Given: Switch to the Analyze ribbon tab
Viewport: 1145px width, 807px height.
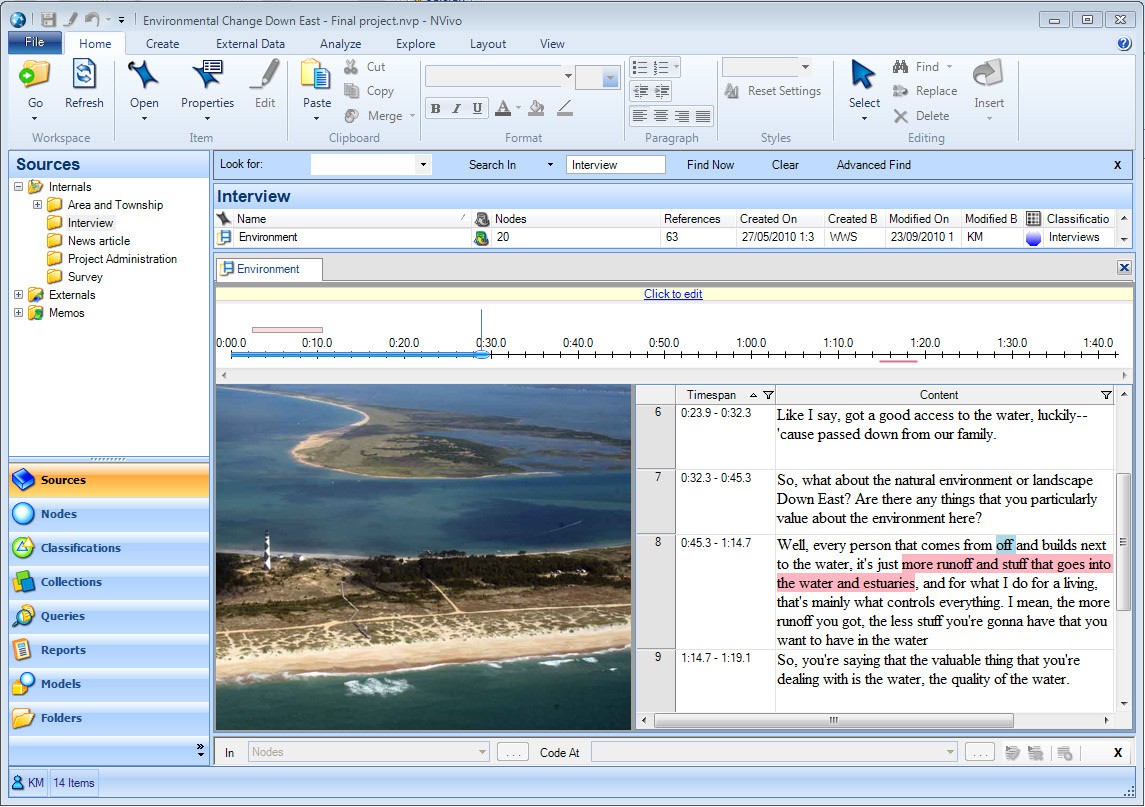Looking at the screenshot, I should 340,43.
